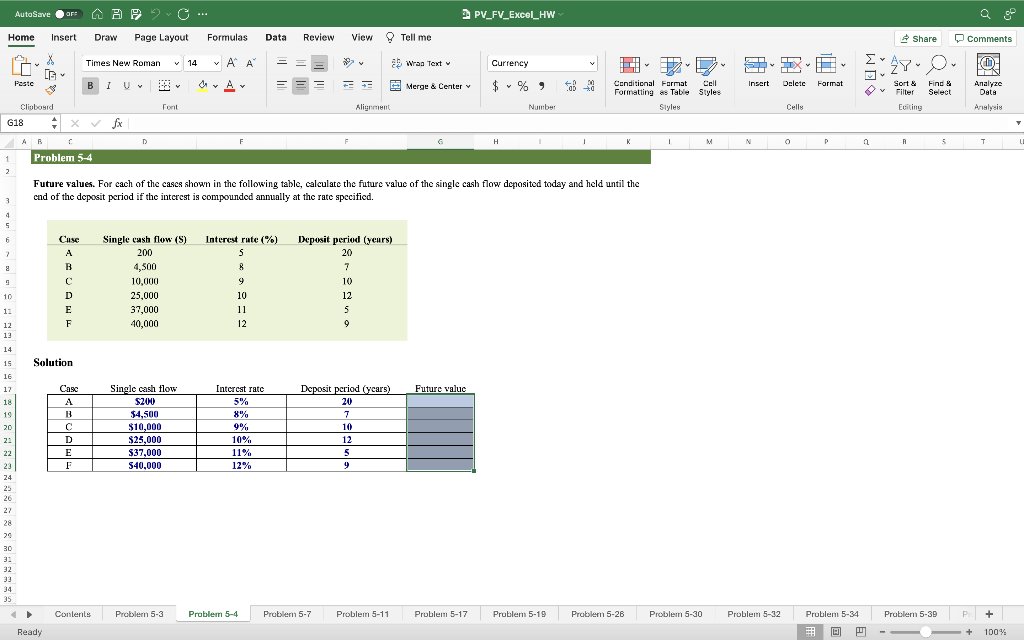
Task: Click the Share button
Action: pos(918,38)
